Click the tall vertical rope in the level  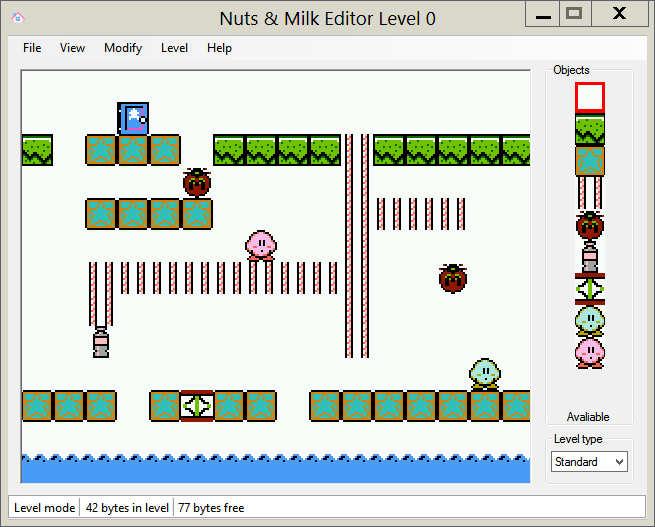[x=357, y=246]
